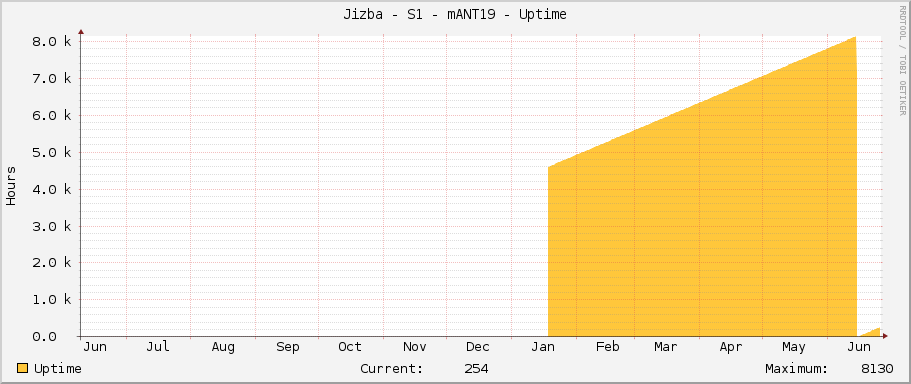This screenshot has width=911, height=384.
Task: Click the maximum value '8130'
Action: pyautogui.click(x=877, y=369)
